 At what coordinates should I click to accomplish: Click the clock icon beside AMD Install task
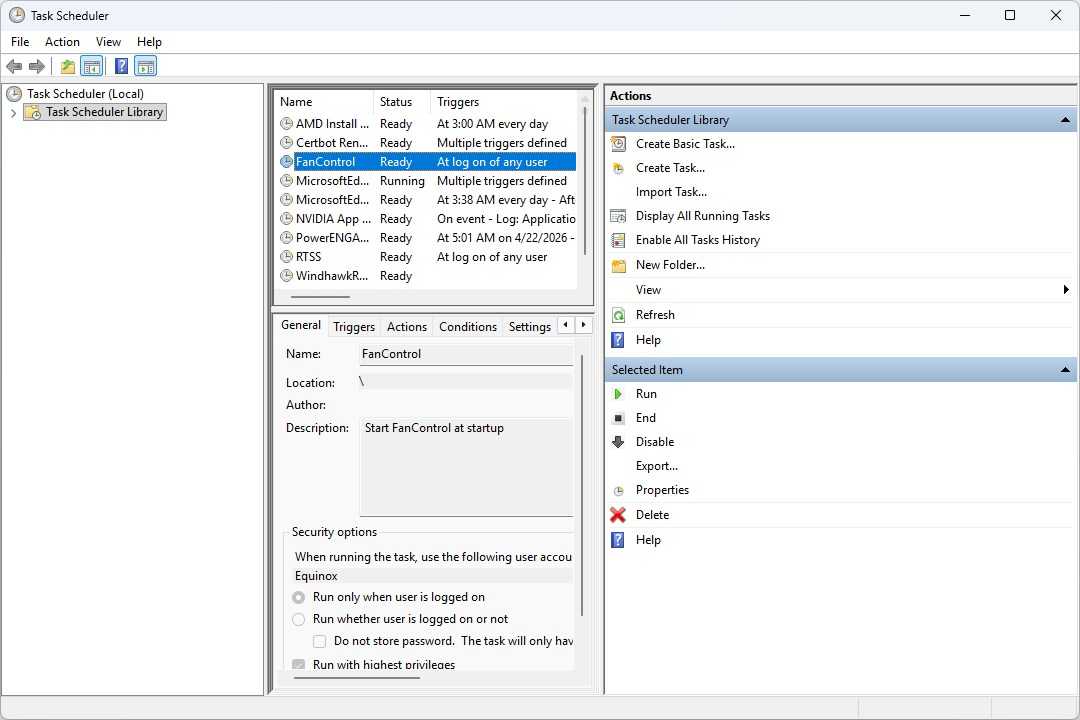coord(287,124)
